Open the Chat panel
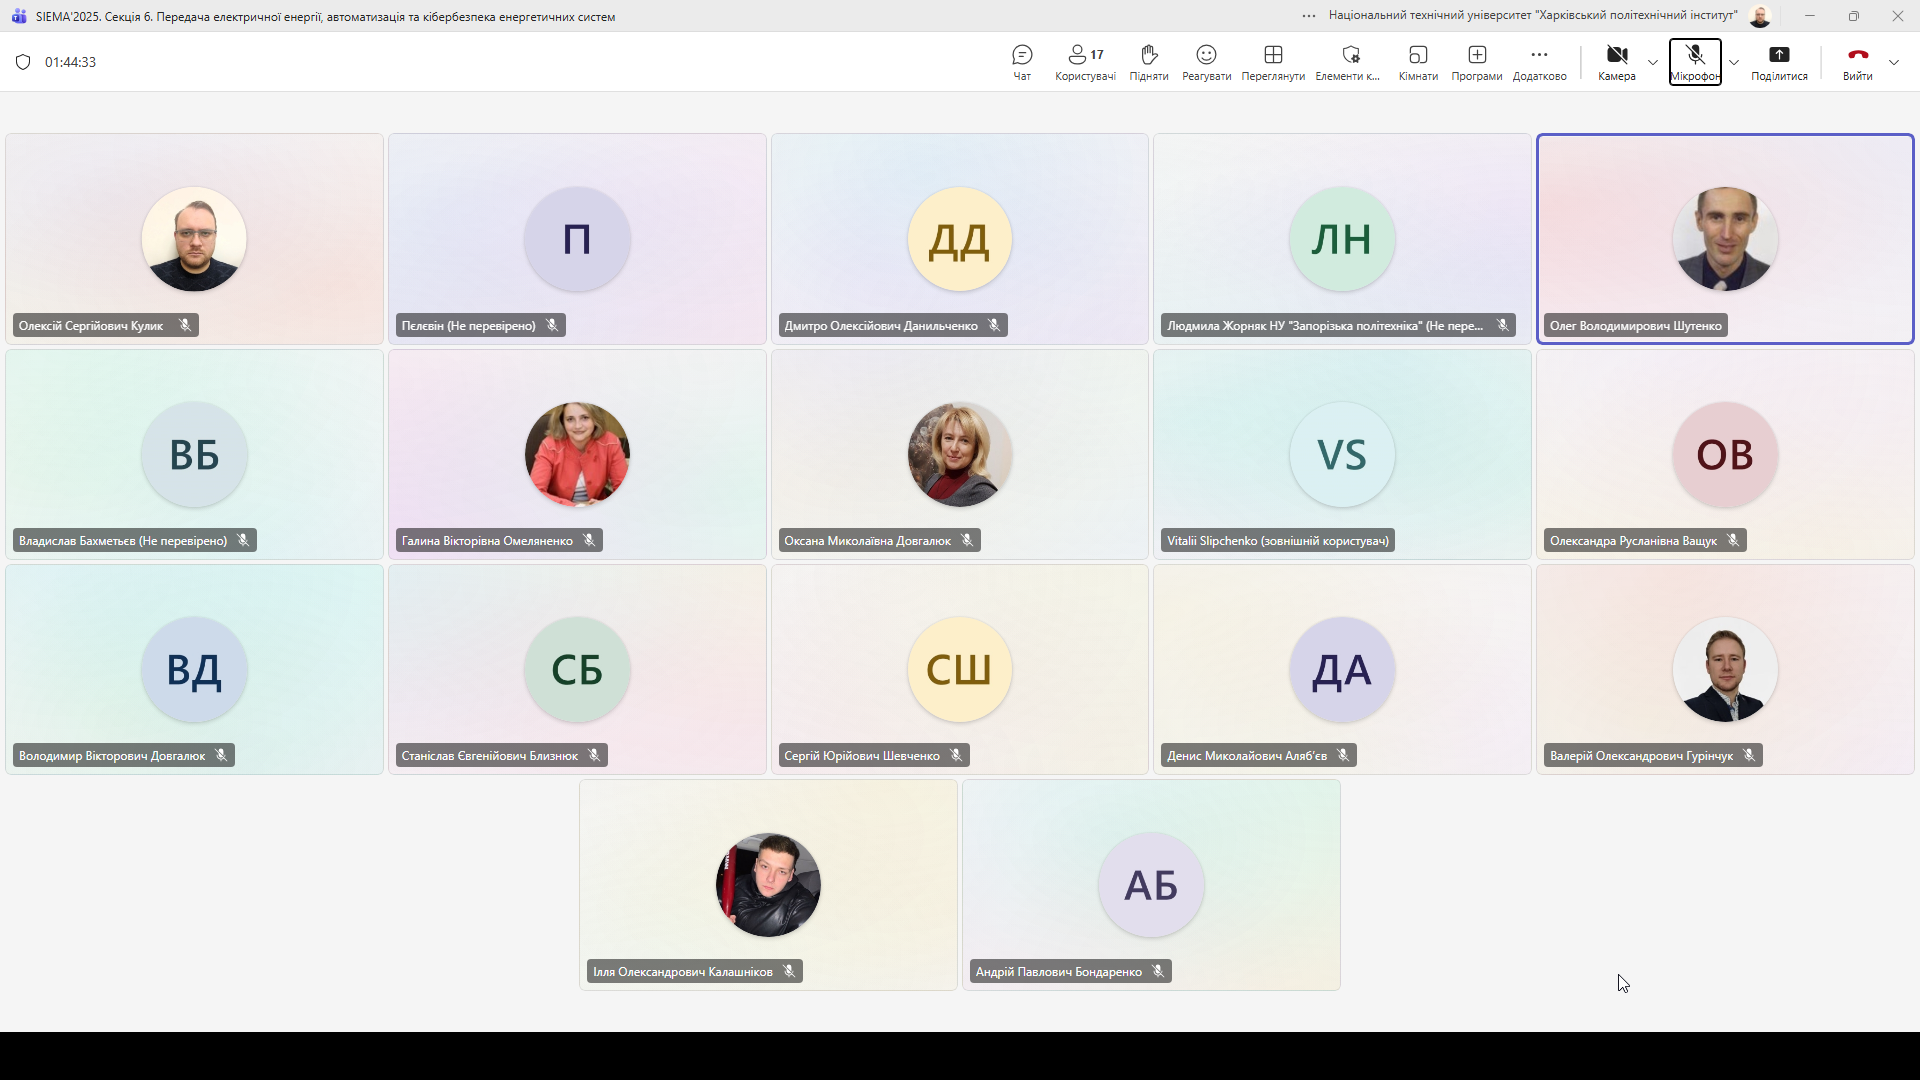The width and height of the screenshot is (1920, 1080). click(1021, 62)
